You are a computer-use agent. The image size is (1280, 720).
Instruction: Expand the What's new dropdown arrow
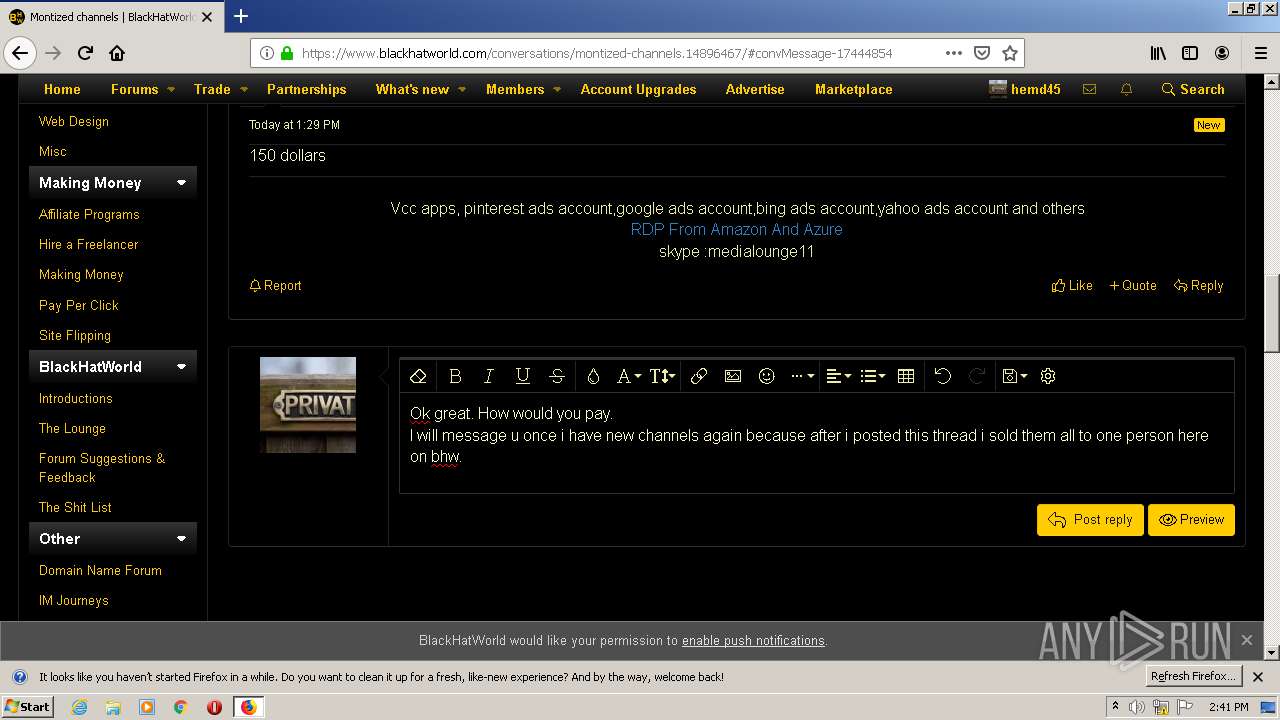pyautogui.click(x=462, y=89)
